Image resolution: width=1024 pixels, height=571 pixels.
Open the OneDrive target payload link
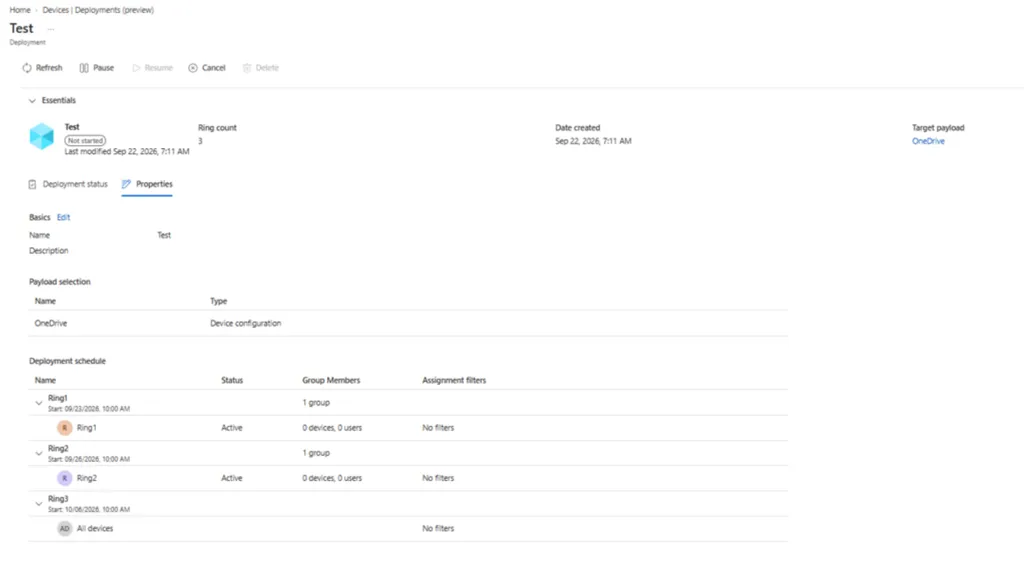click(x=928, y=141)
